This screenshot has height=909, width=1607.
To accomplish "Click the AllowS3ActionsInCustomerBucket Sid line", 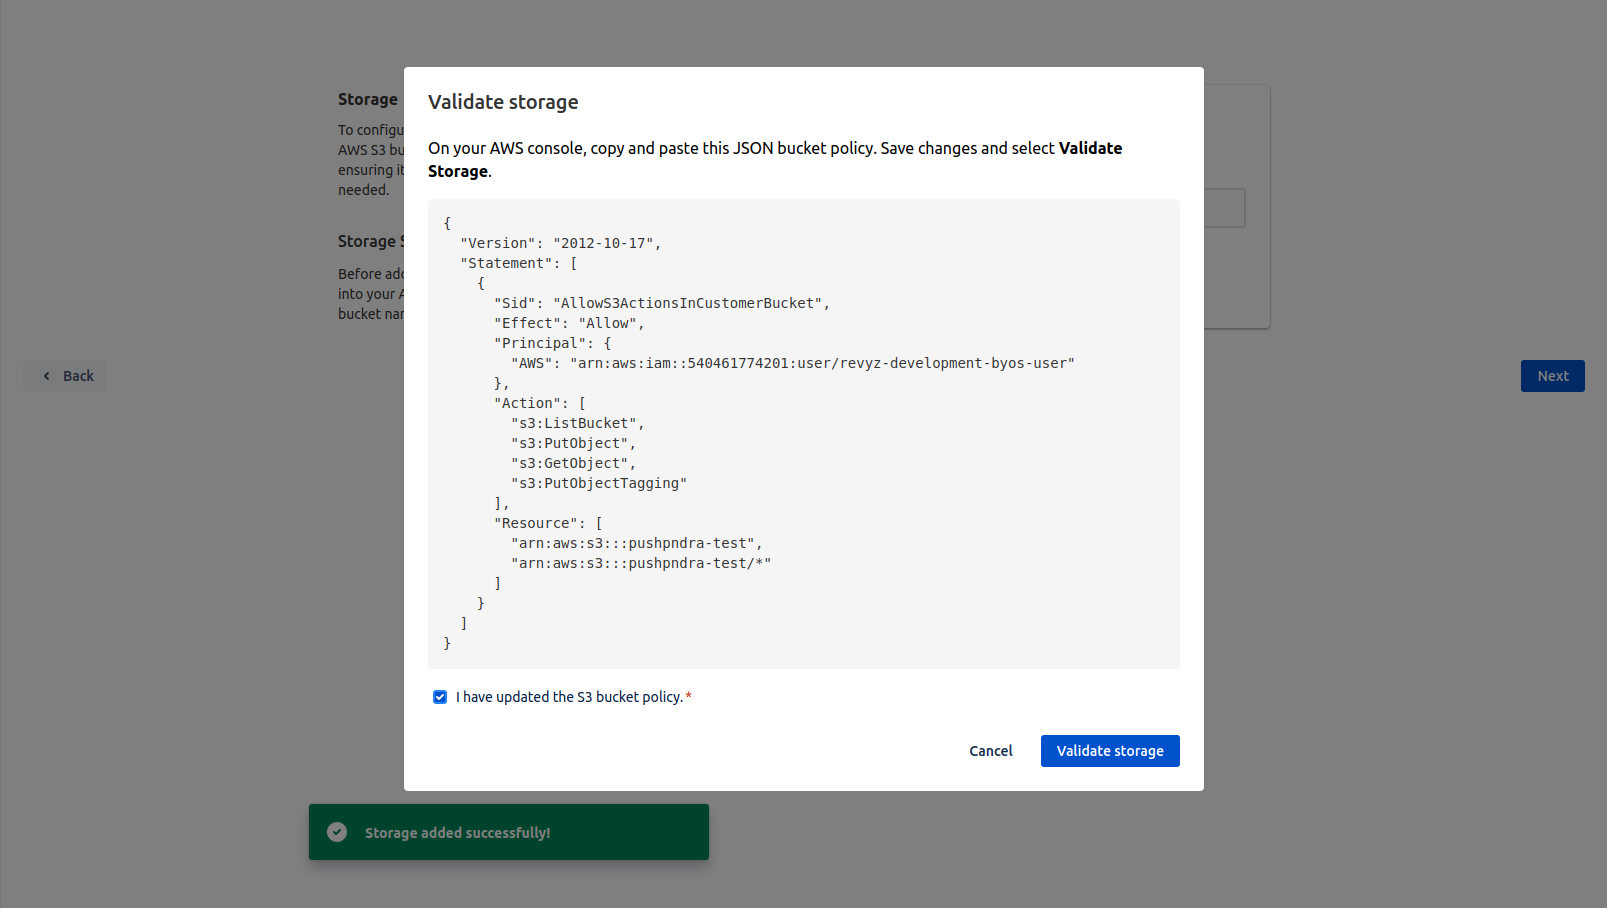I will (661, 303).
